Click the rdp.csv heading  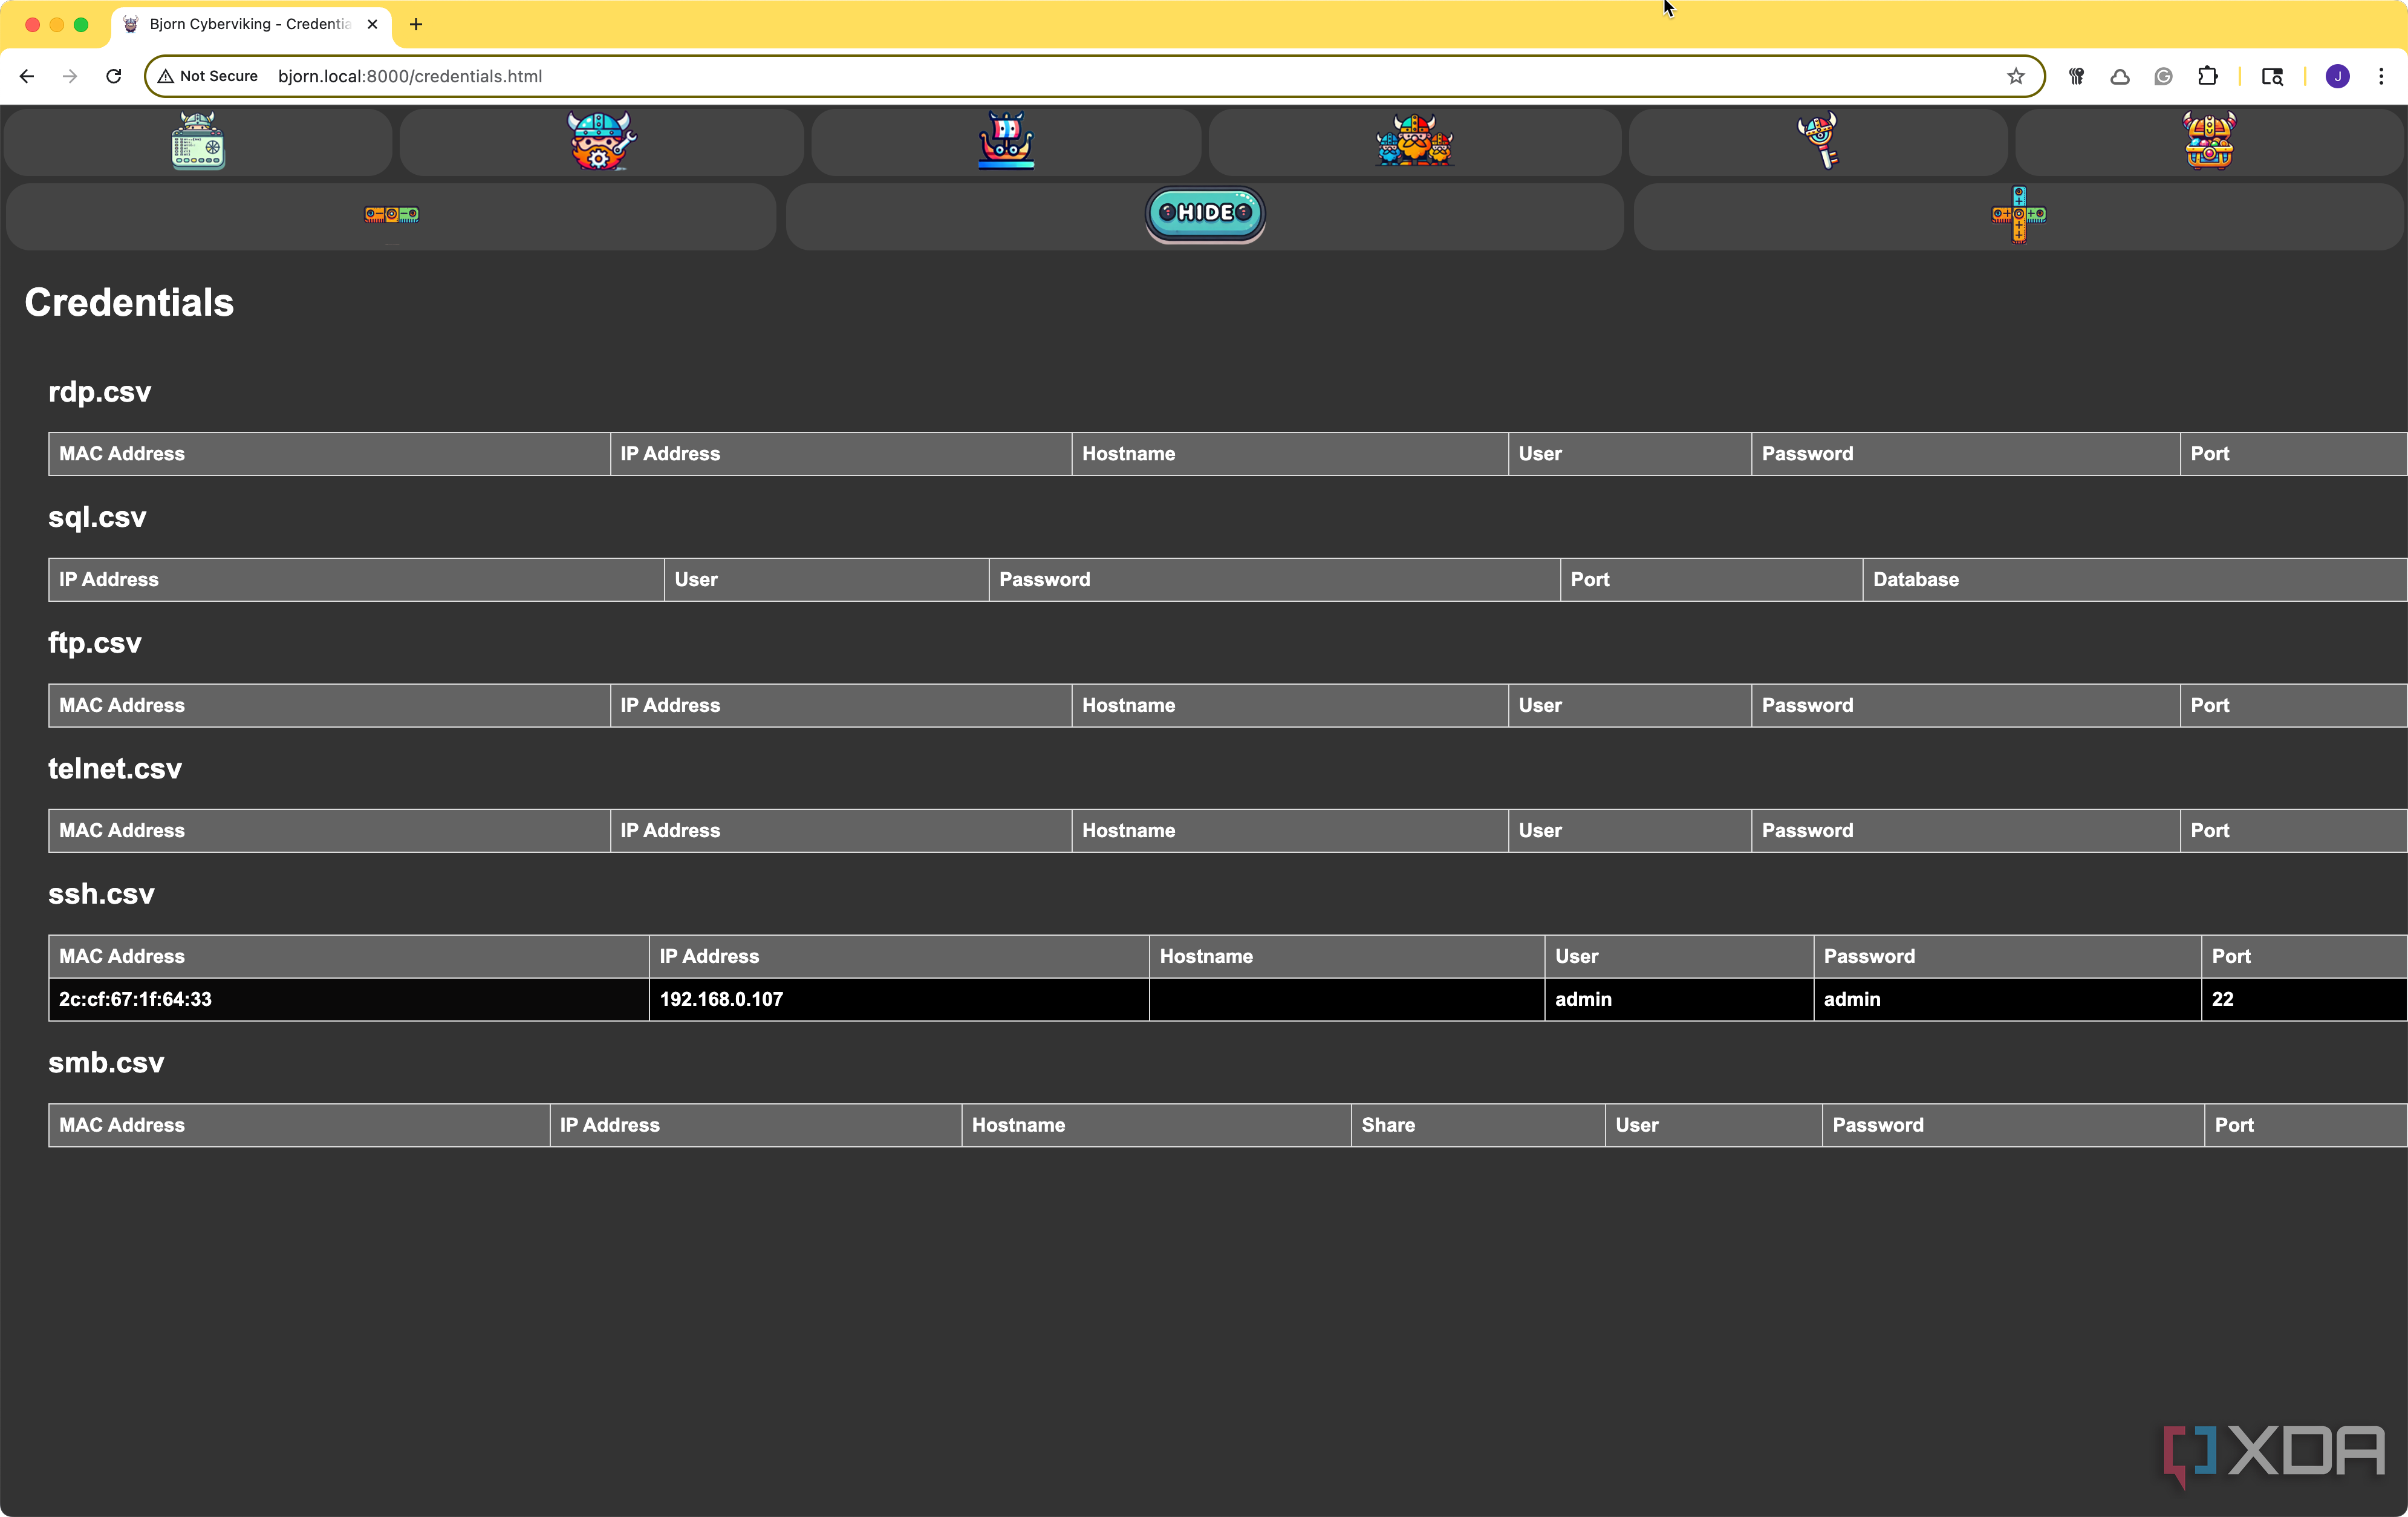(x=100, y=392)
